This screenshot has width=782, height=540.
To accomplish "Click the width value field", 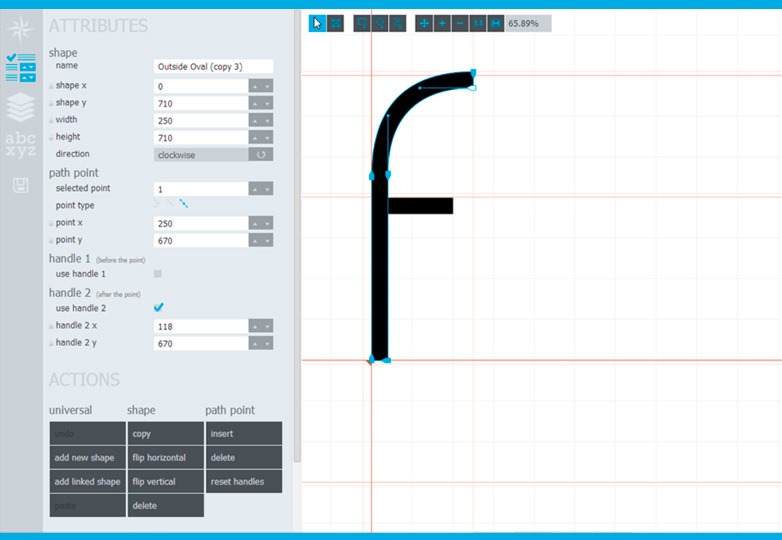I will pyautogui.click(x=201, y=120).
